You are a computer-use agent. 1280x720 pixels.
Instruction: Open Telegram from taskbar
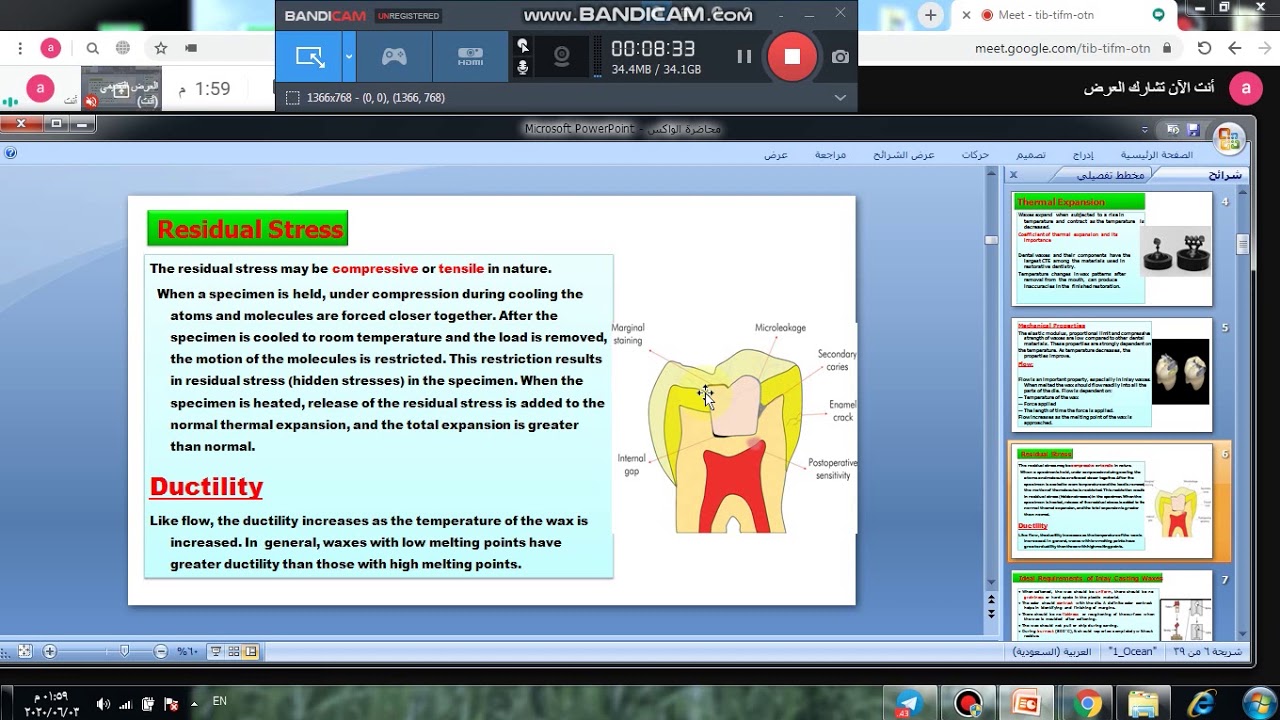[909, 703]
